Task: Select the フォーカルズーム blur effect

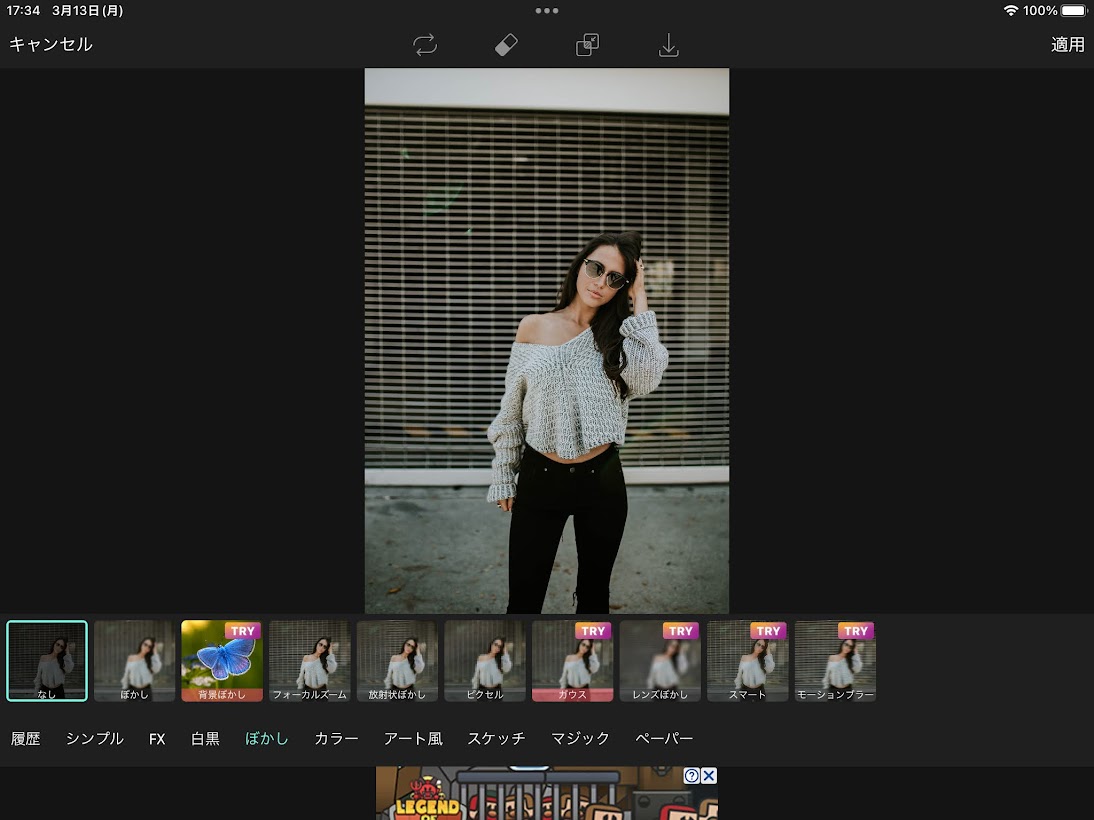Action: click(310, 660)
